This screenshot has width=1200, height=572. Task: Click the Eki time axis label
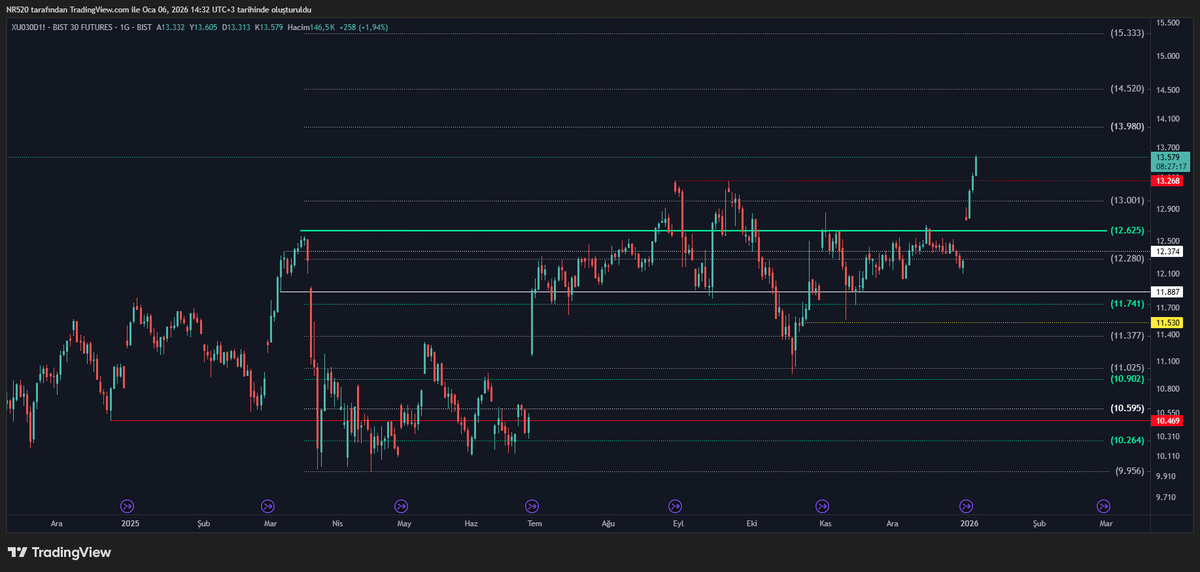tap(750, 523)
